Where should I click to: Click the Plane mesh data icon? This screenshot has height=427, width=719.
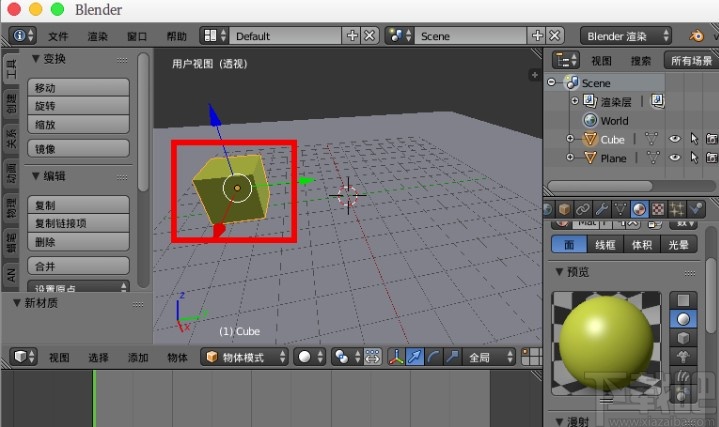point(653,158)
